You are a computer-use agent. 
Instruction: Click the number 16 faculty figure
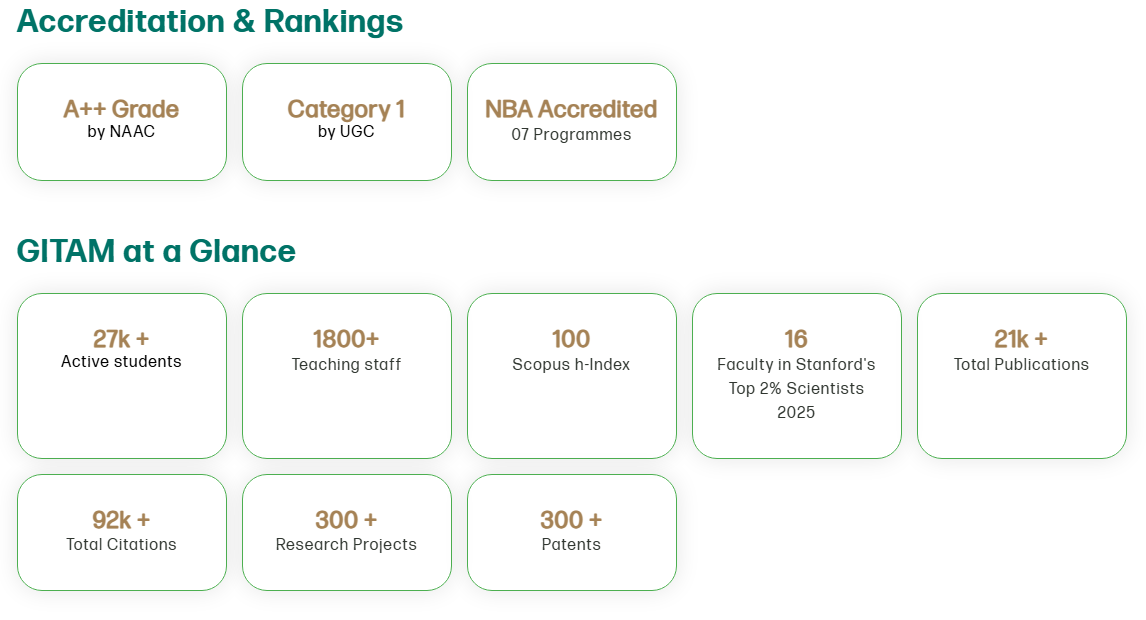tap(796, 339)
